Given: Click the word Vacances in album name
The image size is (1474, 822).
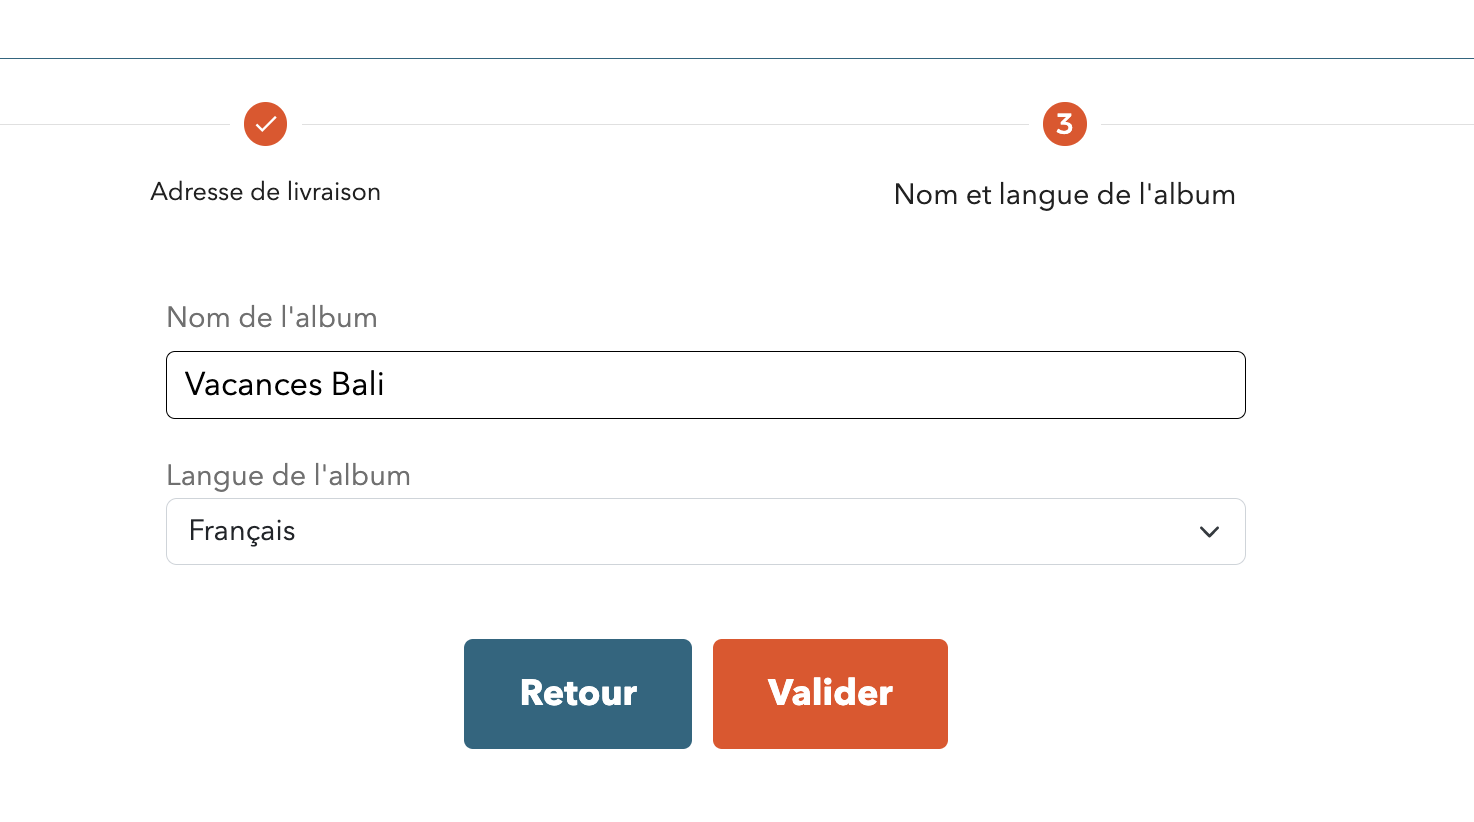Looking at the screenshot, I should (253, 385).
